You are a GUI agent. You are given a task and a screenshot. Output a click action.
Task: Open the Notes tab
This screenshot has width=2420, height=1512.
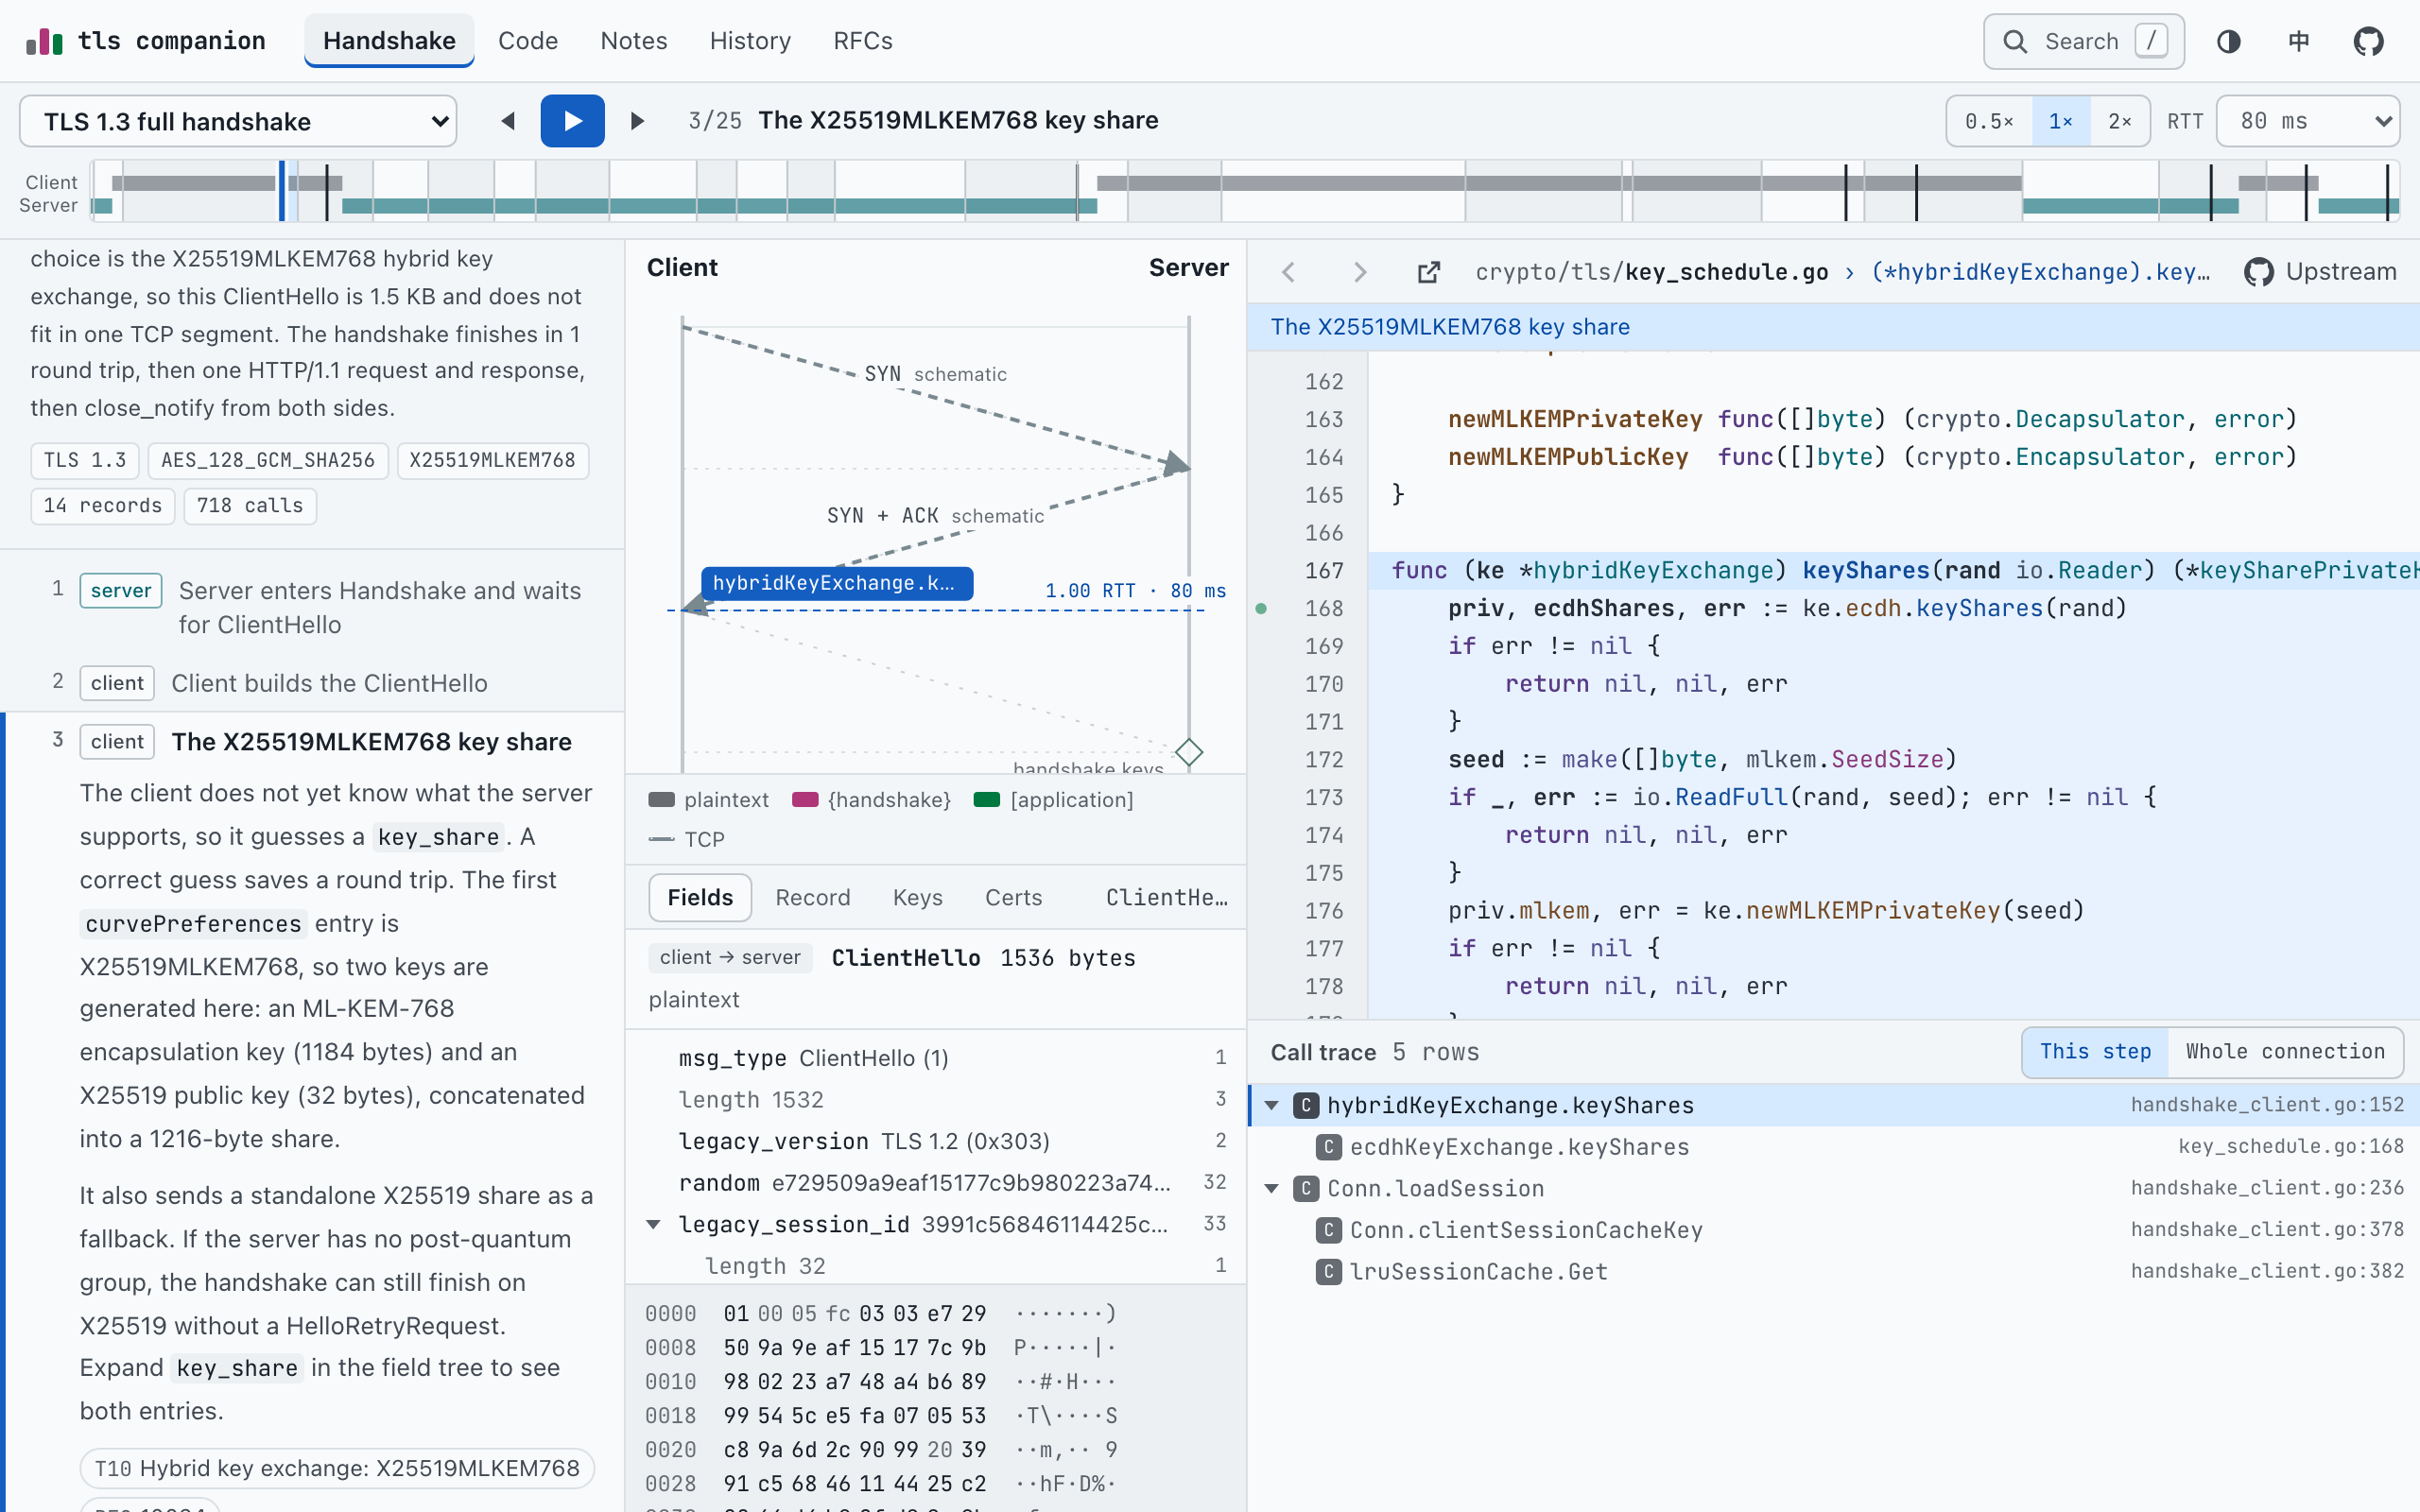[x=634, y=41]
